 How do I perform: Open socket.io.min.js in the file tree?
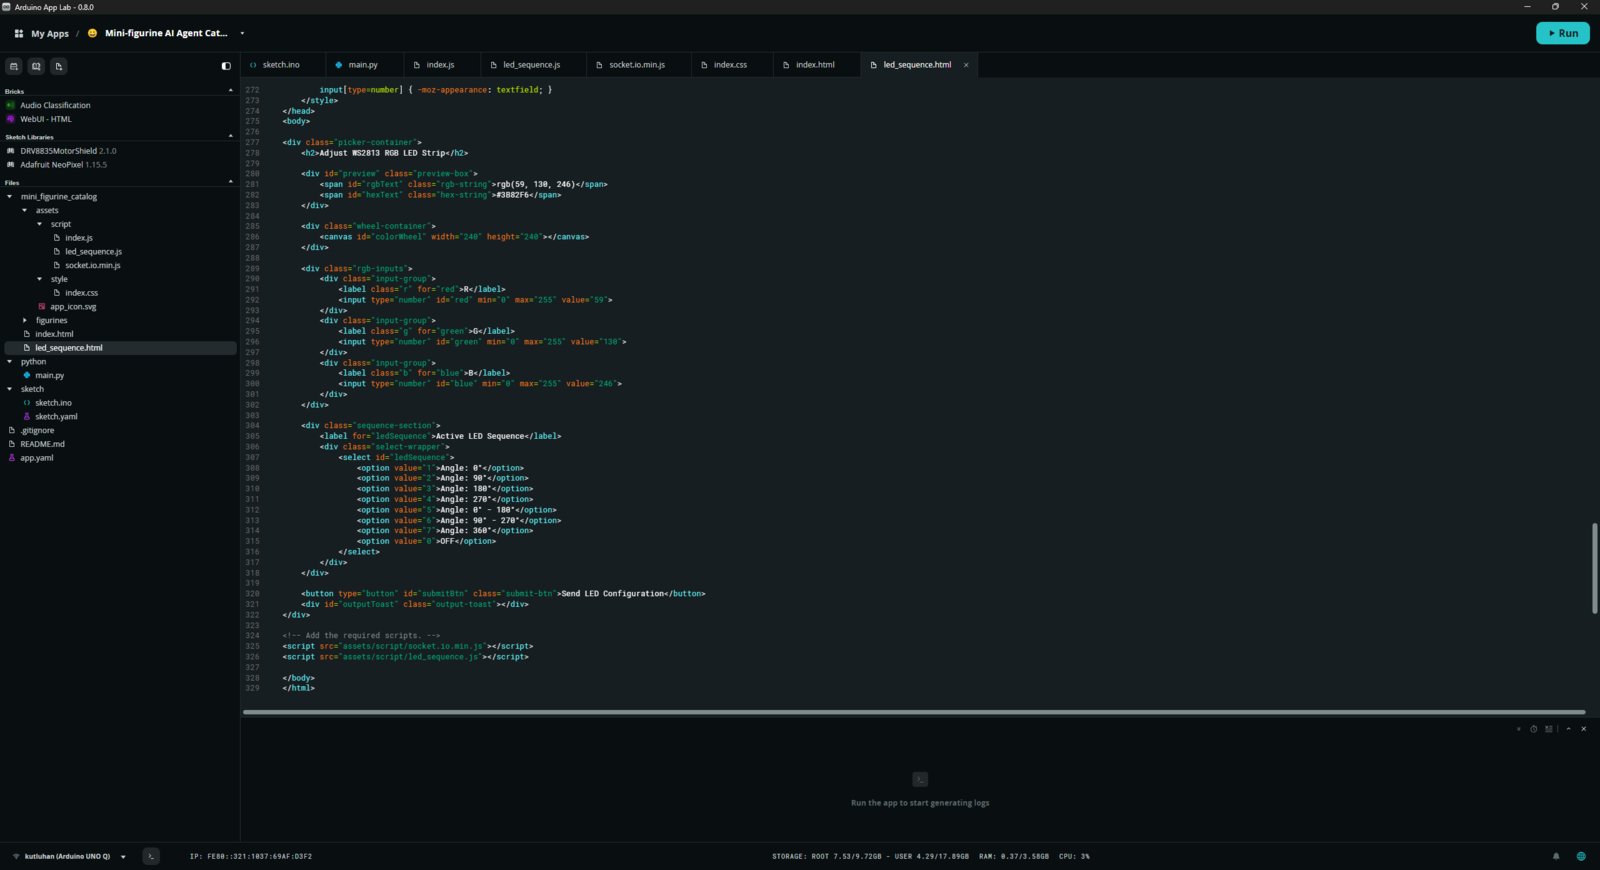pos(93,265)
